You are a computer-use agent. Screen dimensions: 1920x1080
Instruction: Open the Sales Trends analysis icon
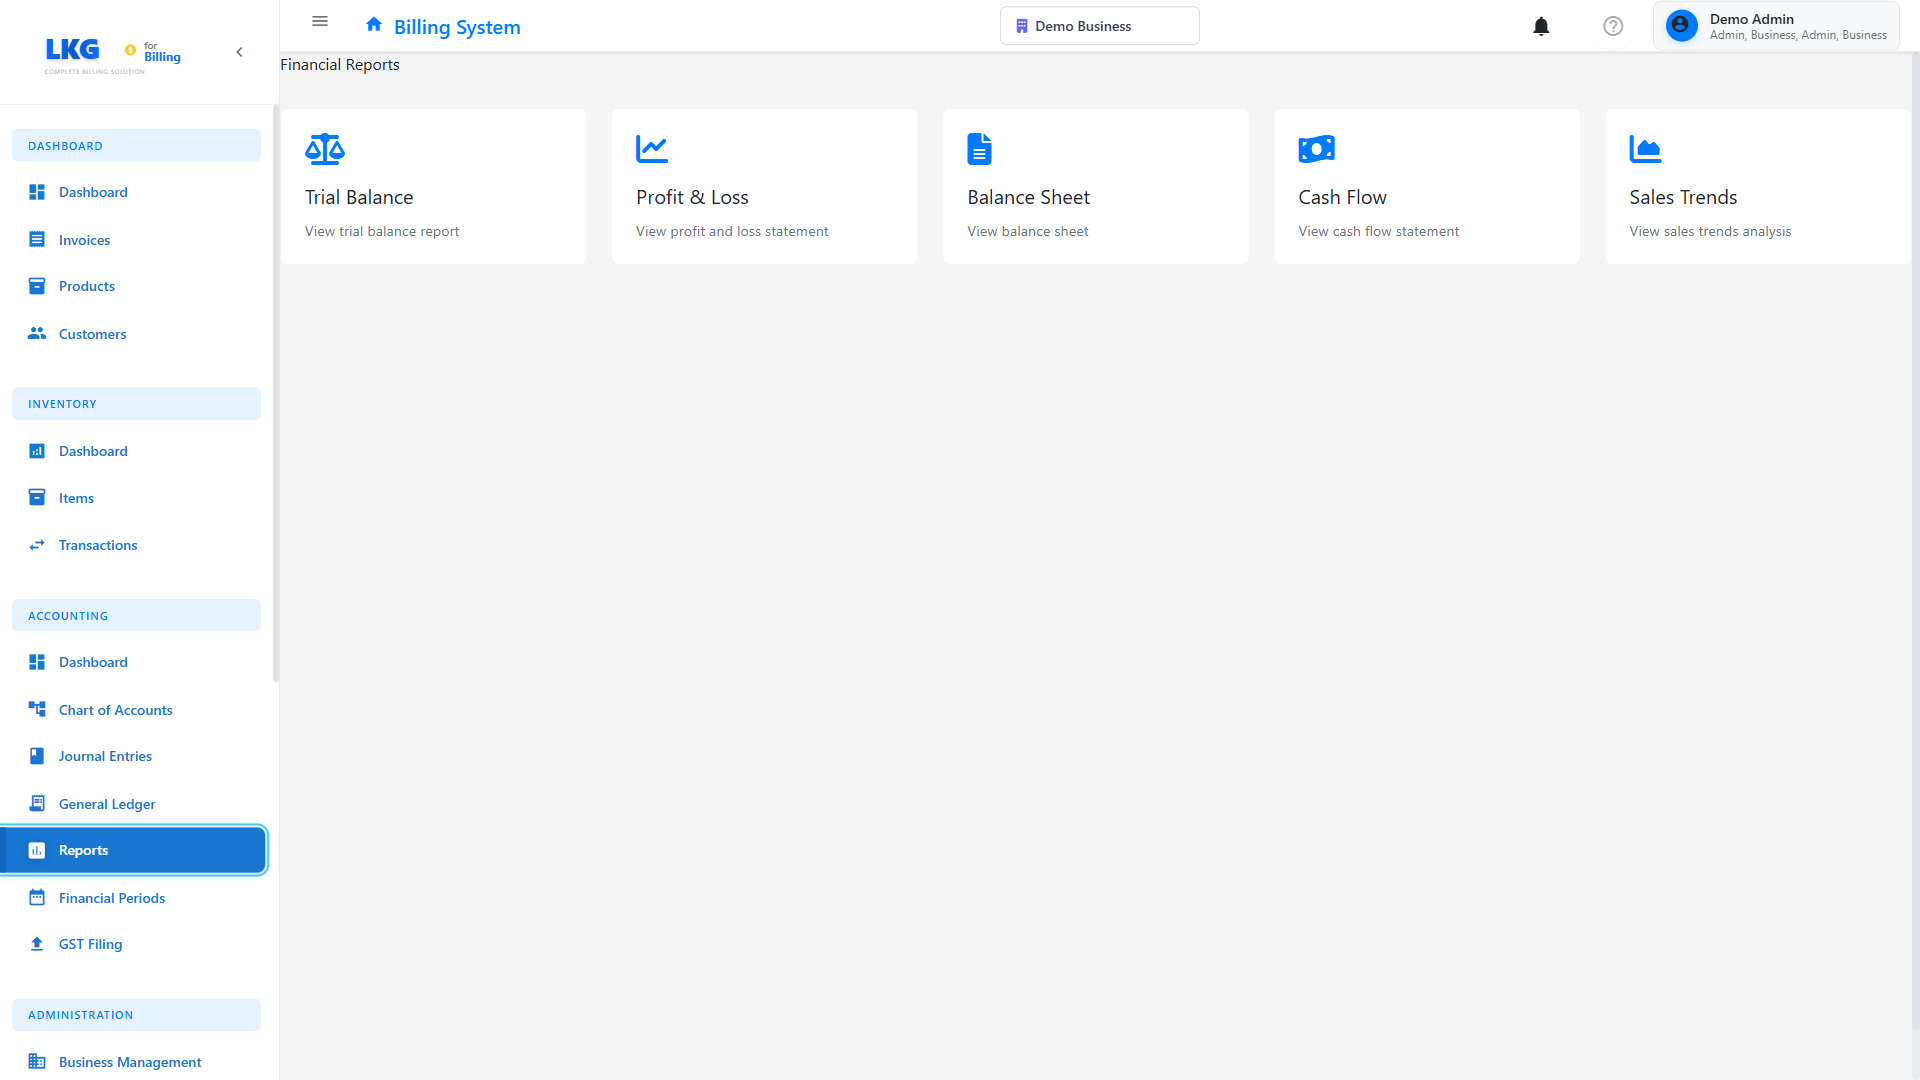tap(1647, 148)
